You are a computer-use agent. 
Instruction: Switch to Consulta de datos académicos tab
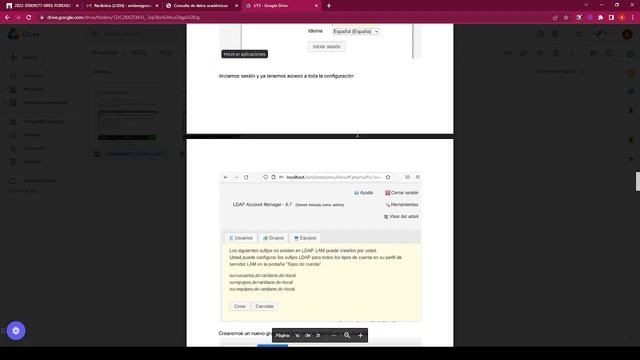coord(201,6)
